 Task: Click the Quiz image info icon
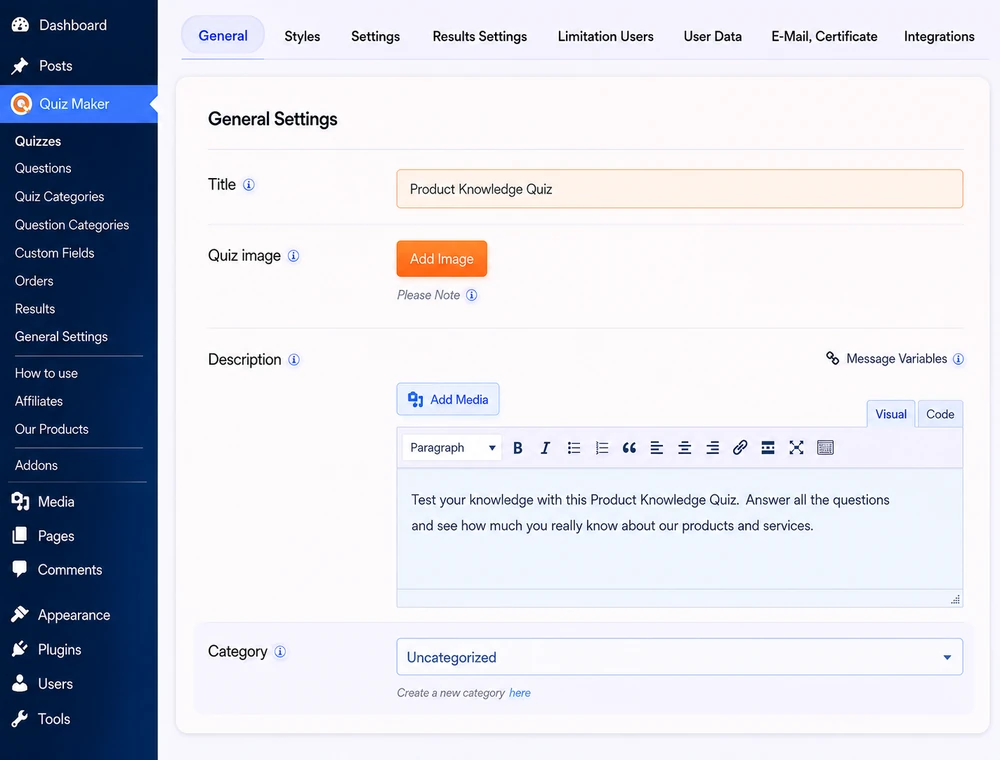tap(293, 256)
